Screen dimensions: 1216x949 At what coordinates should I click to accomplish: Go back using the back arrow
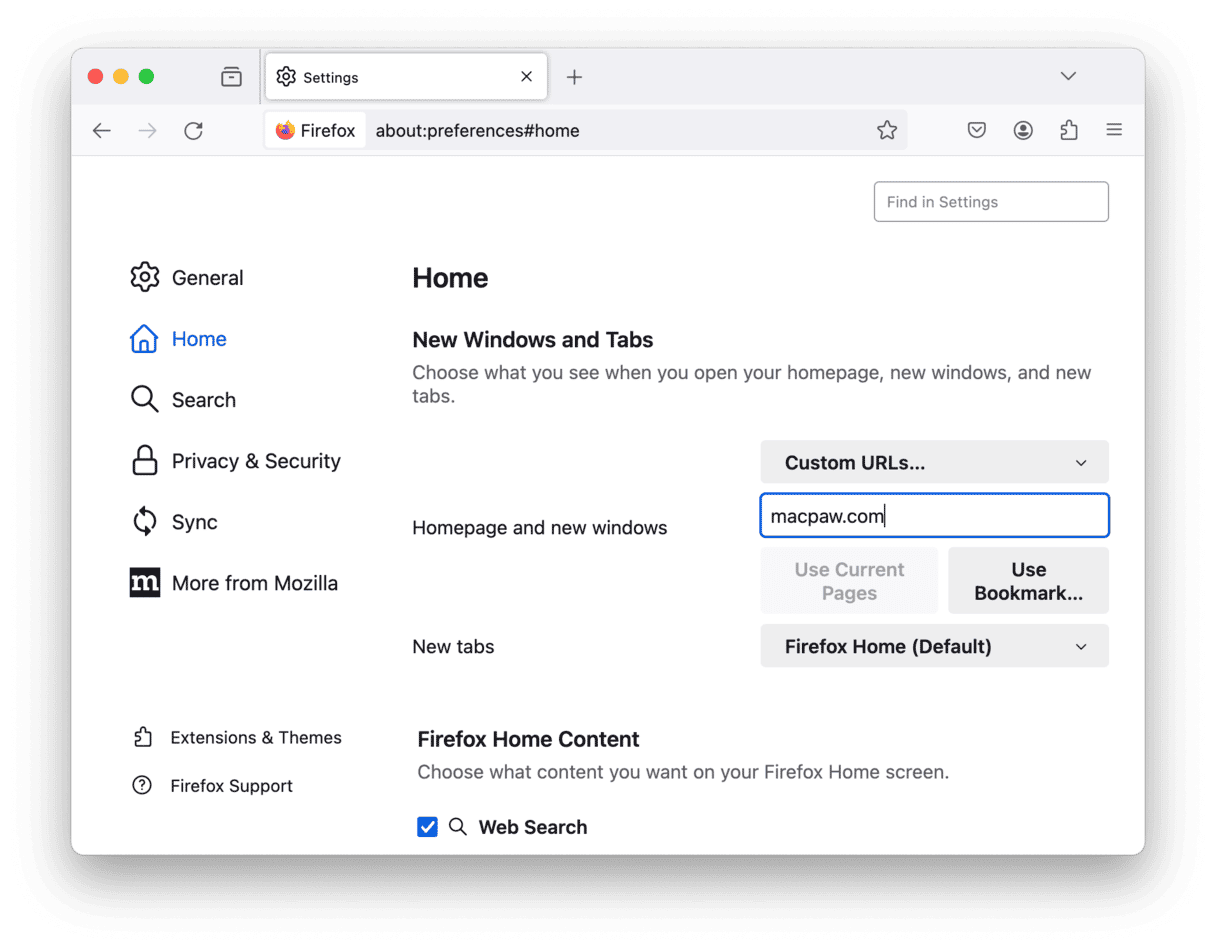(102, 131)
